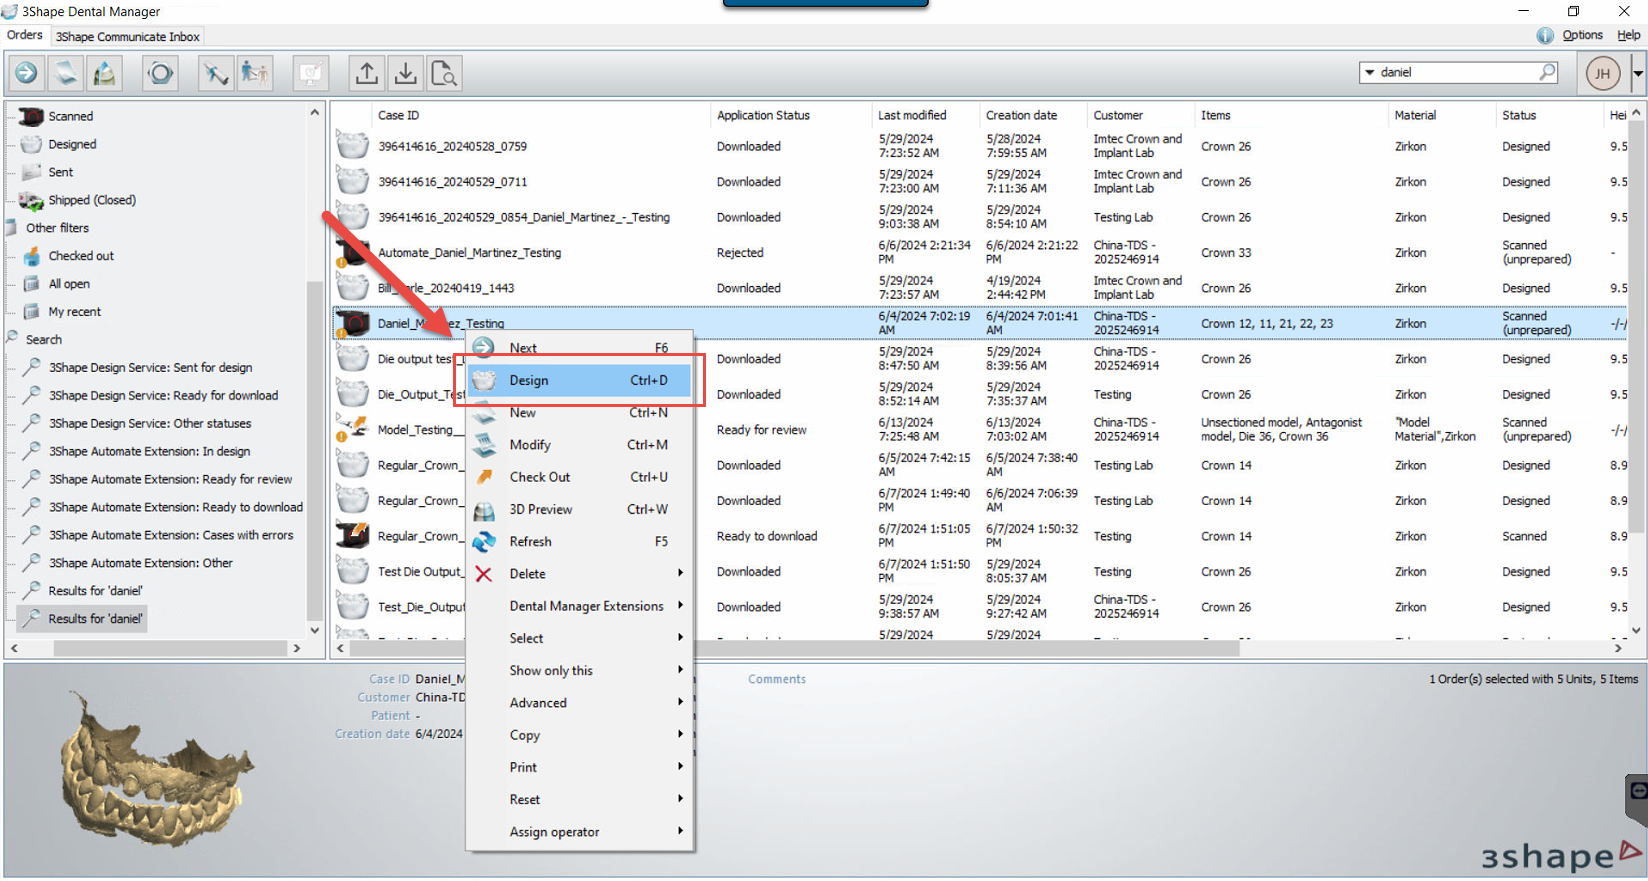This screenshot has height=881, width=1648.
Task: Select 3Shape Automate Extension: Ready for review
Action: tap(170, 479)
